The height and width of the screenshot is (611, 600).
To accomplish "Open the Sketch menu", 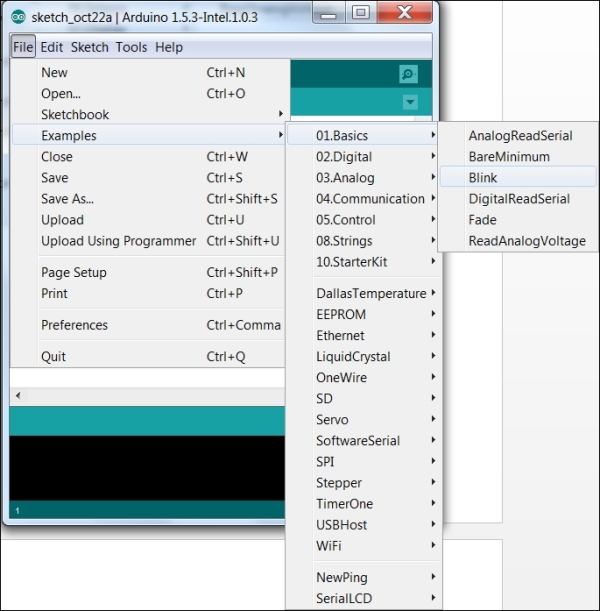I will coord(90,47).
